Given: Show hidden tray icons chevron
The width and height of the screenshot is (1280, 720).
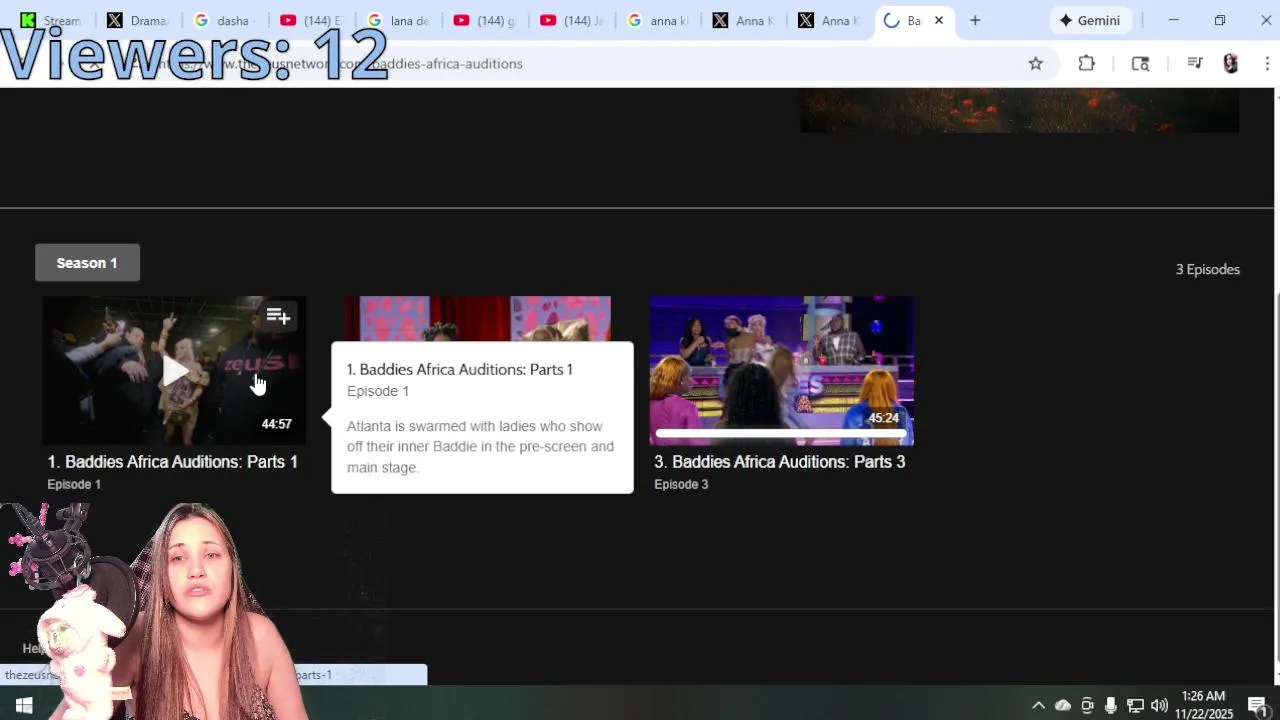Looking at the screenshot, I should 1038,705.
